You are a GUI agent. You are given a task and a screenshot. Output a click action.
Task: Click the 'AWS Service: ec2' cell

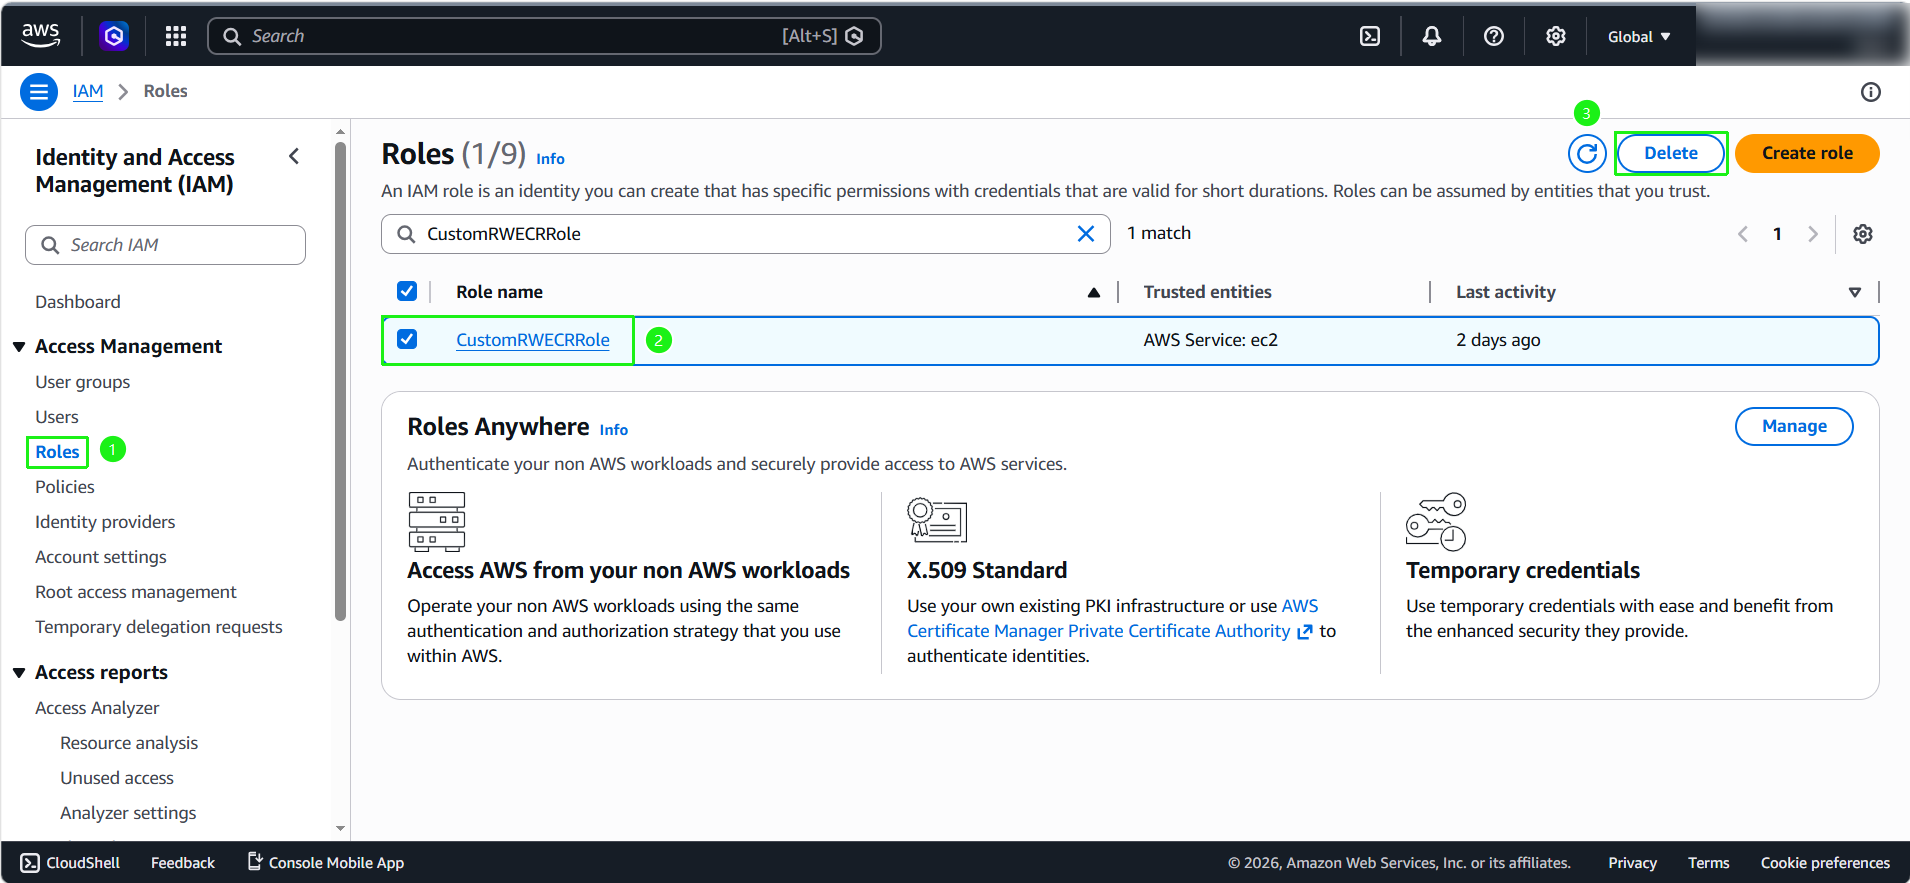tap(1210, 340)
